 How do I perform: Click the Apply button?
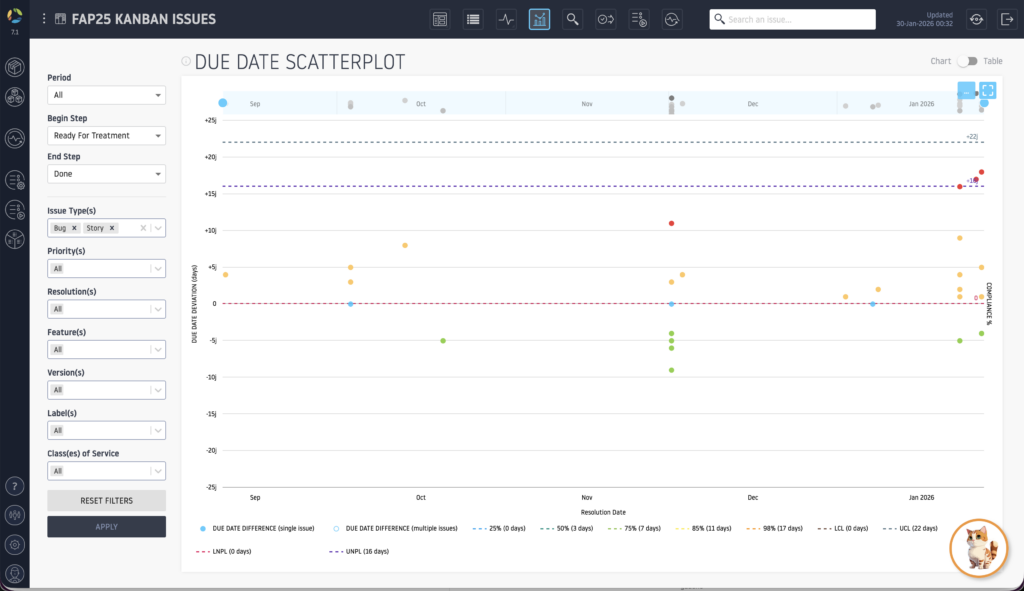[106, 527]
